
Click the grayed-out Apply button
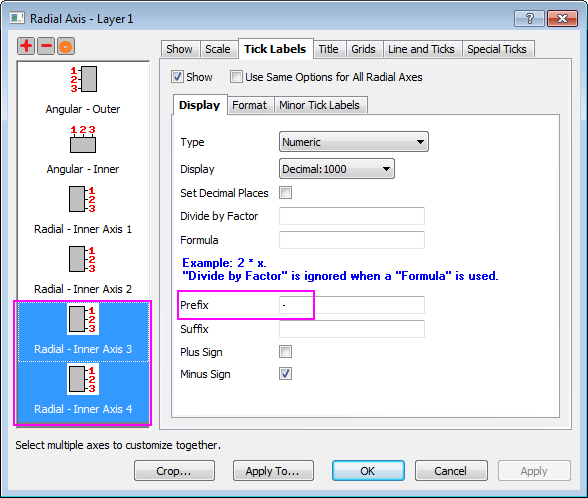[x=534, y=471]
